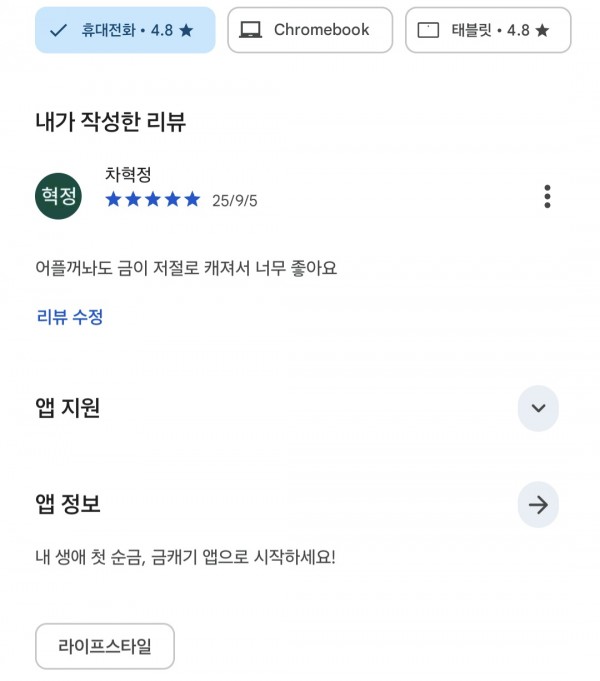Click the first blue rating star
Image resolution: width=600 pixels, height=681 pixels.
pyautogui.click(x=113, y=200)
